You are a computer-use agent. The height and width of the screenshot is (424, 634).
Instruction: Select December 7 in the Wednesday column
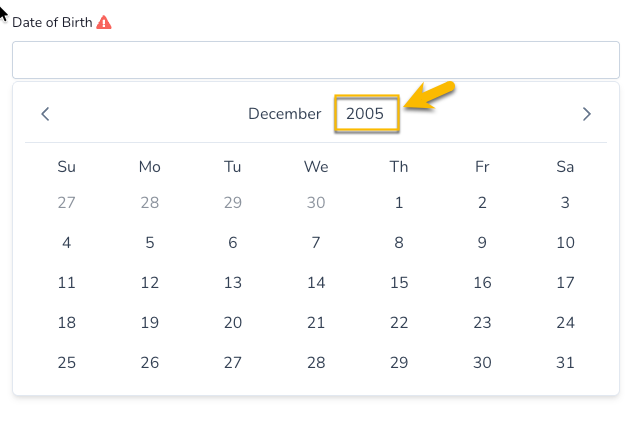click(316, 243)
